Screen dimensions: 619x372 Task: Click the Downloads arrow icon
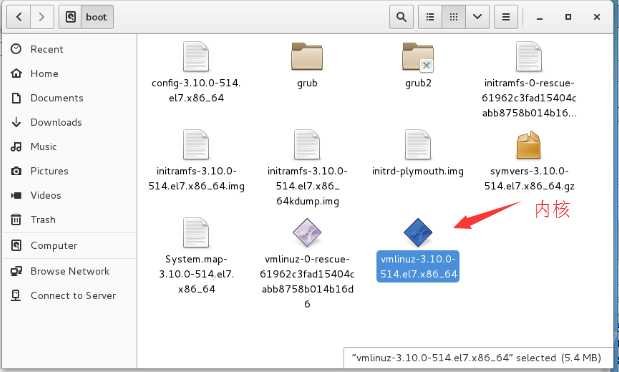tap(16, 122)
